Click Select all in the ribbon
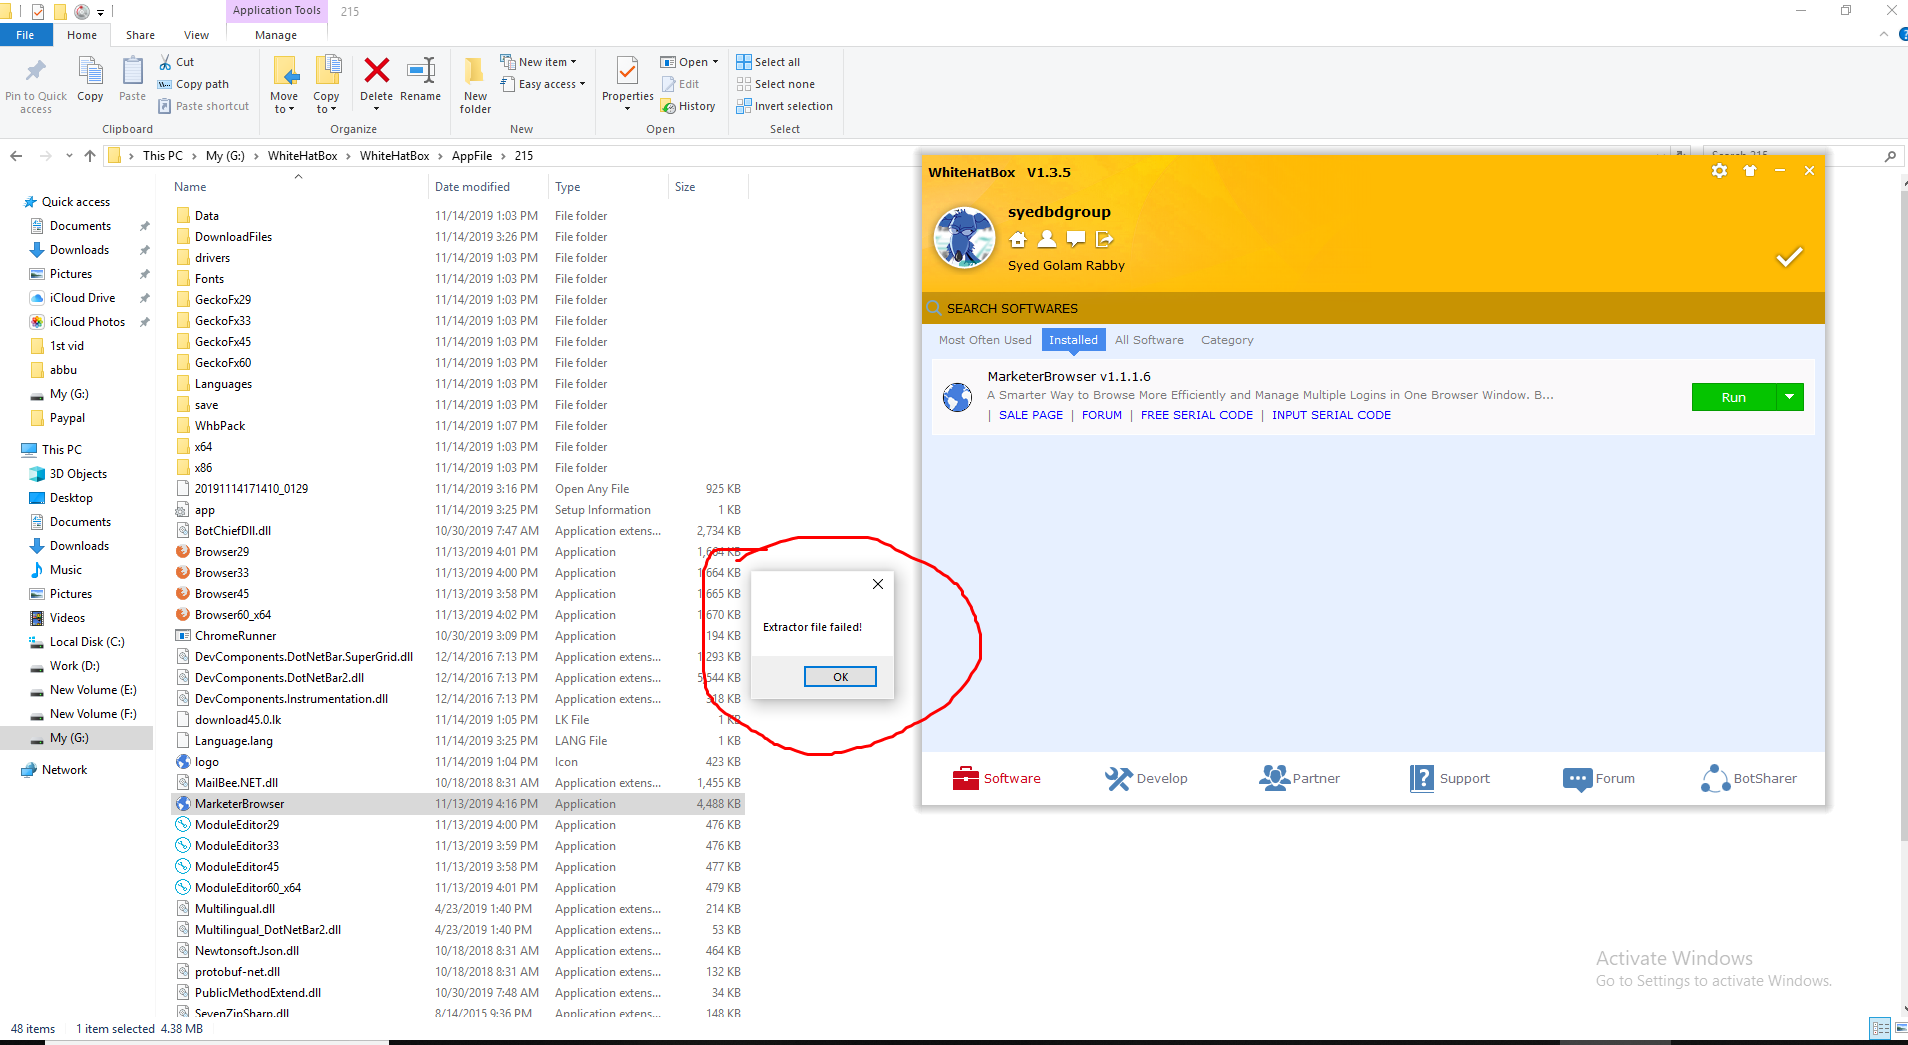The height and width of the screenshot is (1045, 1908). [768, 62]
